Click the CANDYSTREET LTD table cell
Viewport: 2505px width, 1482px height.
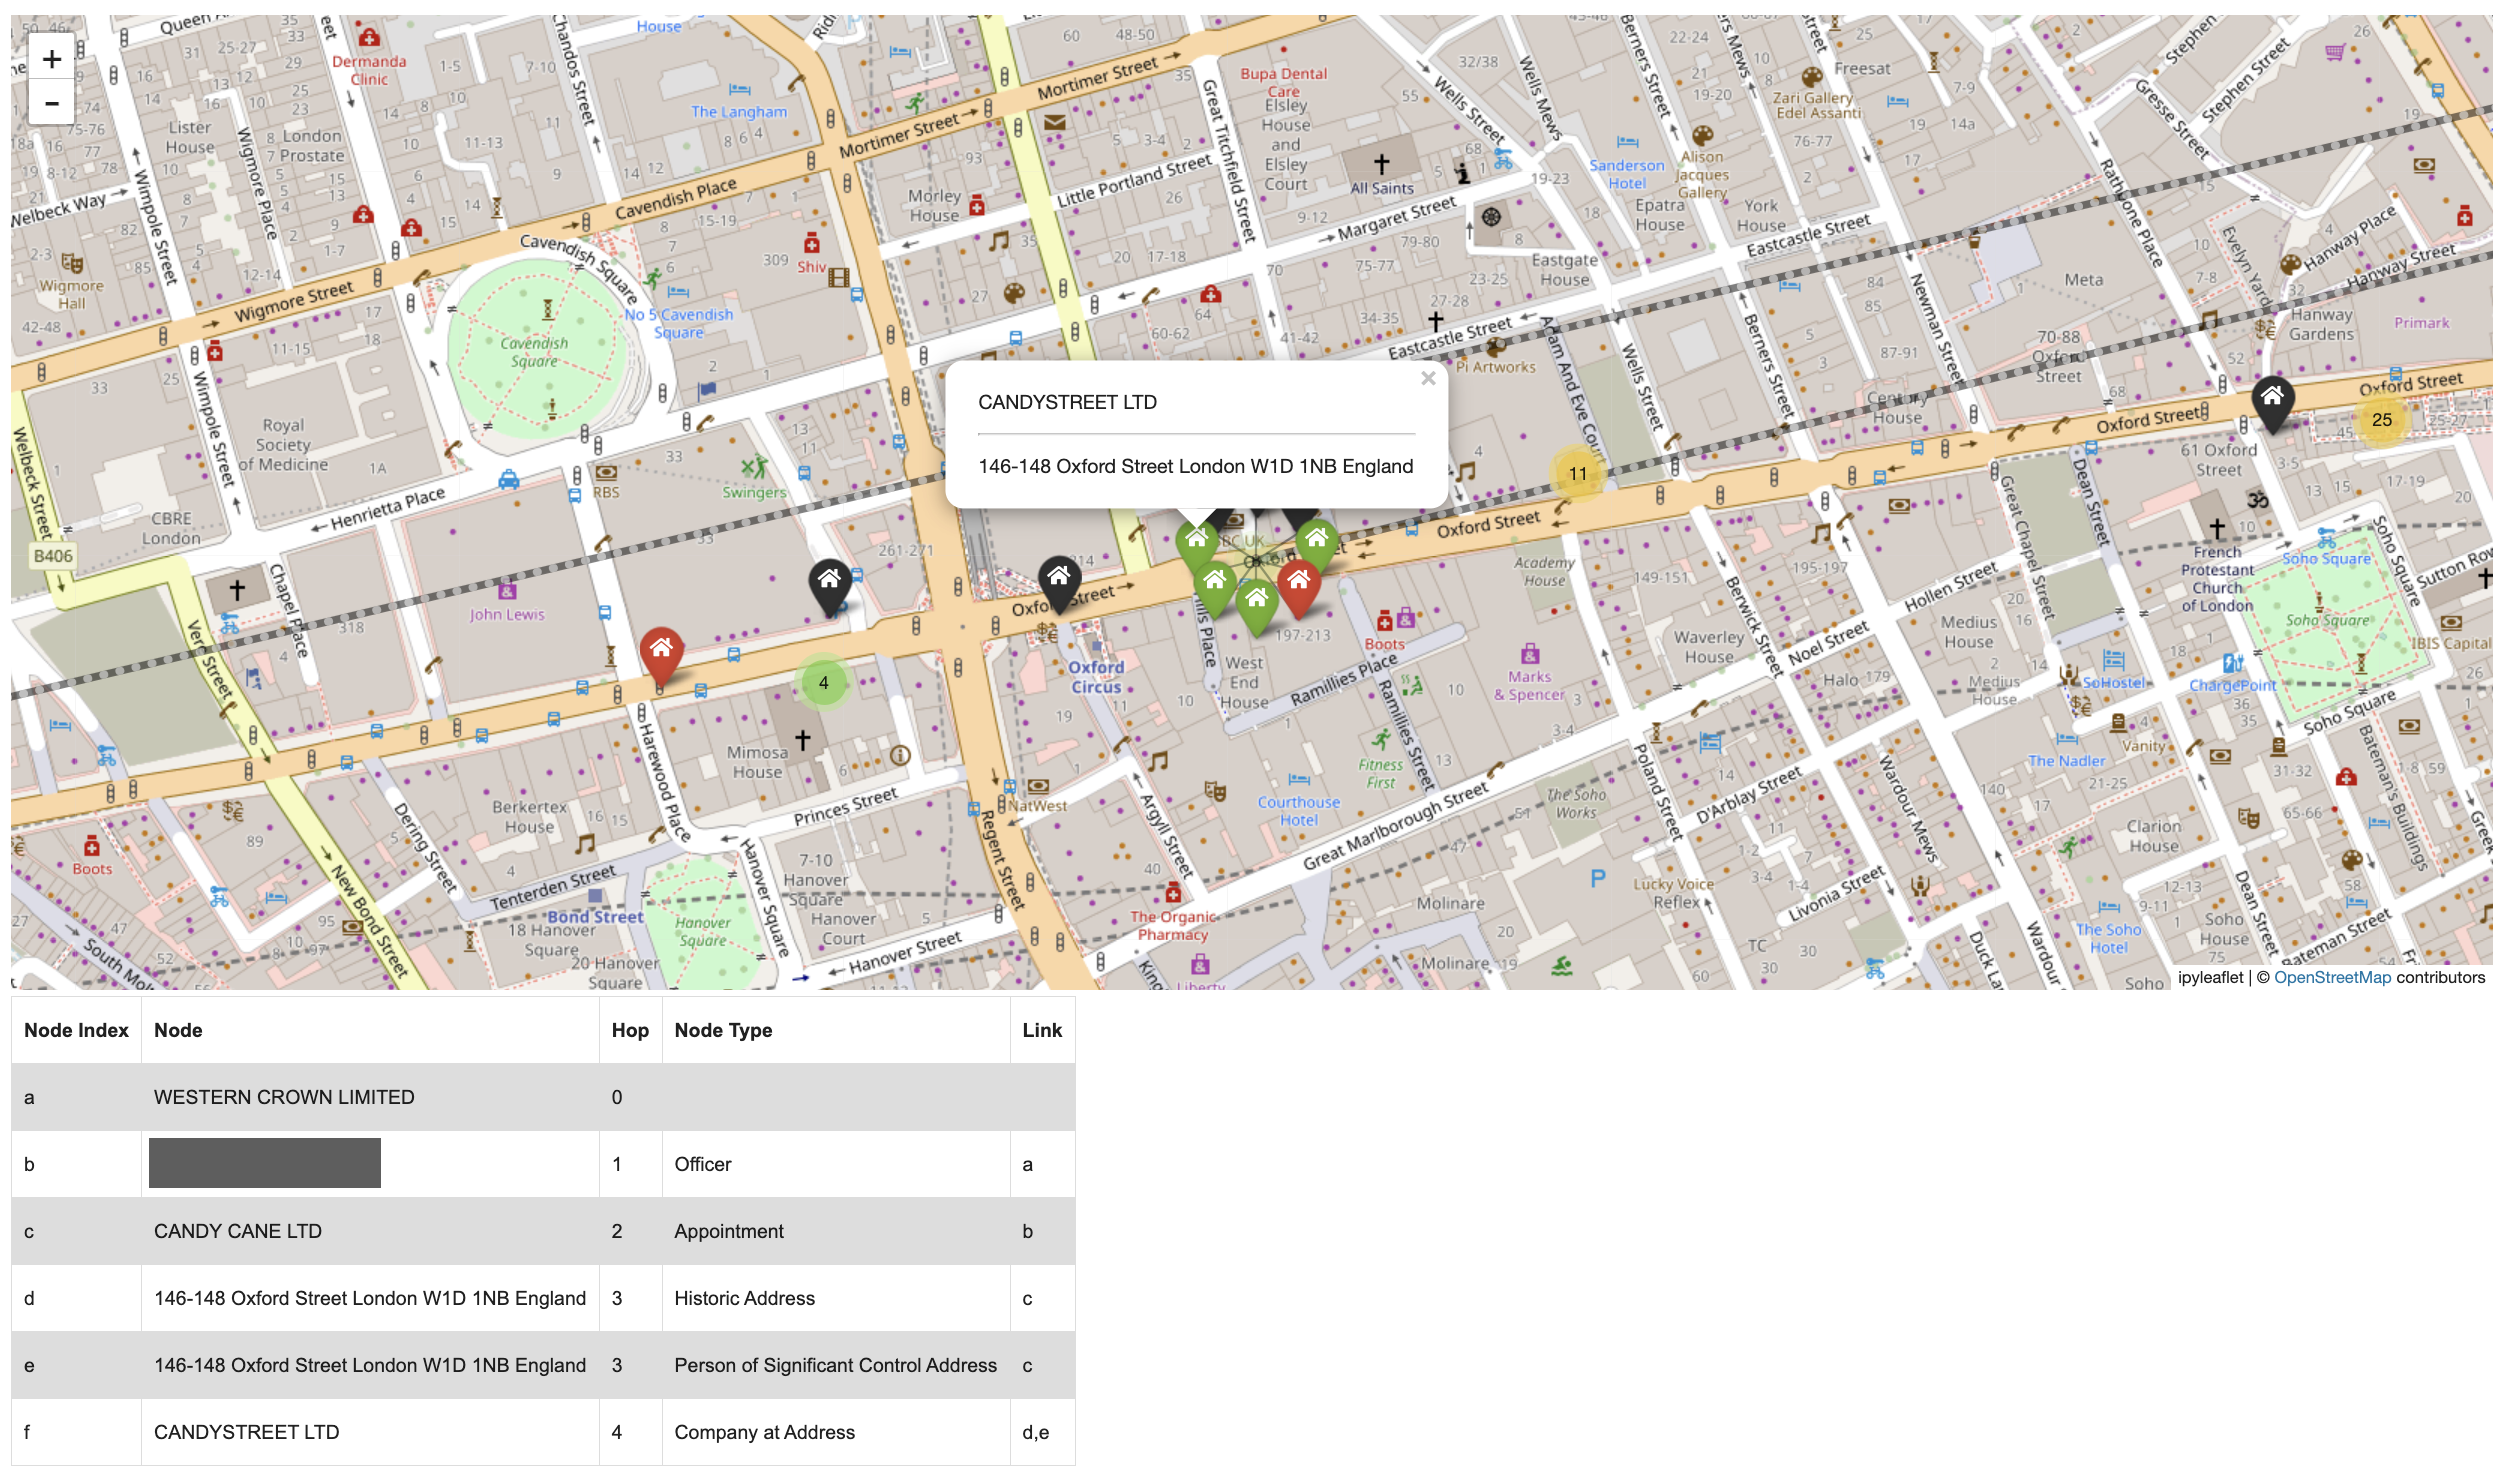pos(246,1432)
